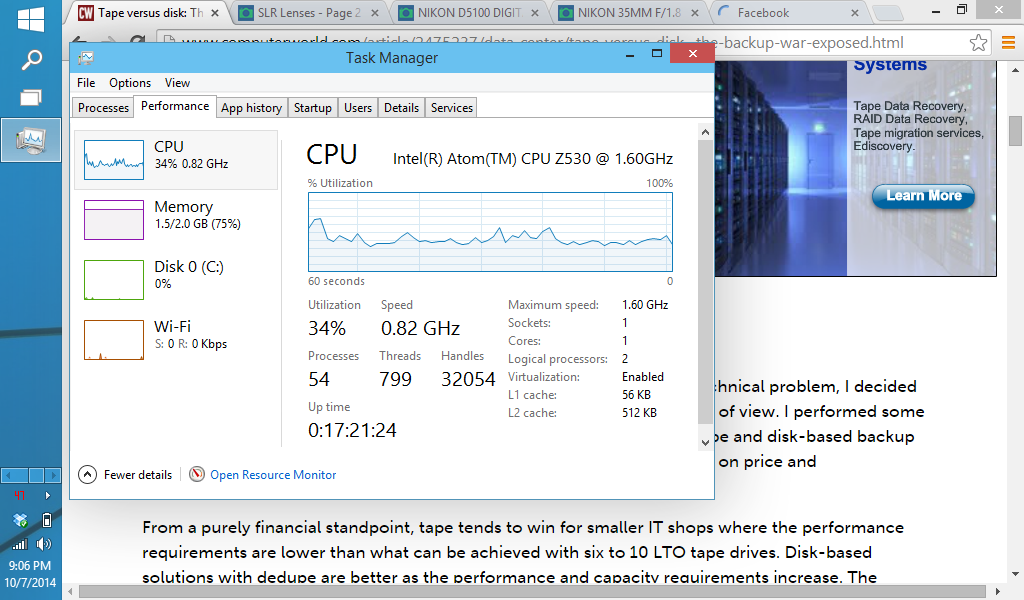Screen dimensions: 1024x600
Task: Switch to NIKON D5100 DIGIT browser tab
Action: 469,12
